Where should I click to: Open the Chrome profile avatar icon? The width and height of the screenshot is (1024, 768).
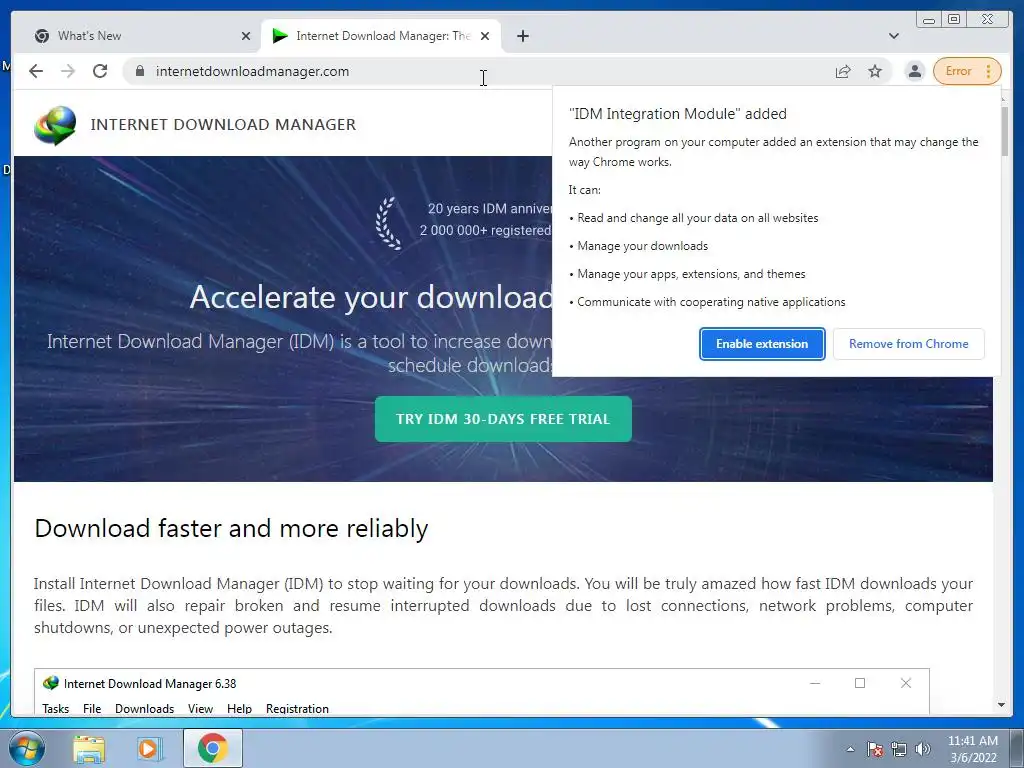point(915,71)
